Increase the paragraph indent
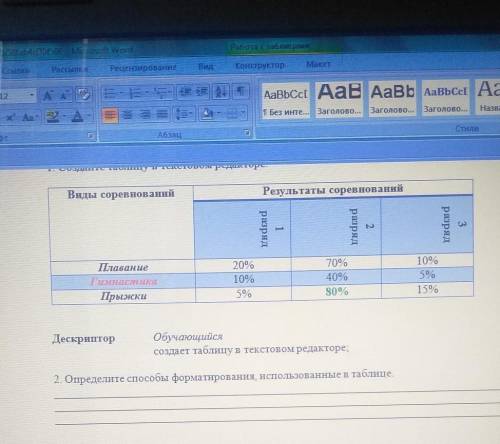This screenshot has height=444, width=500. [202, 91]
